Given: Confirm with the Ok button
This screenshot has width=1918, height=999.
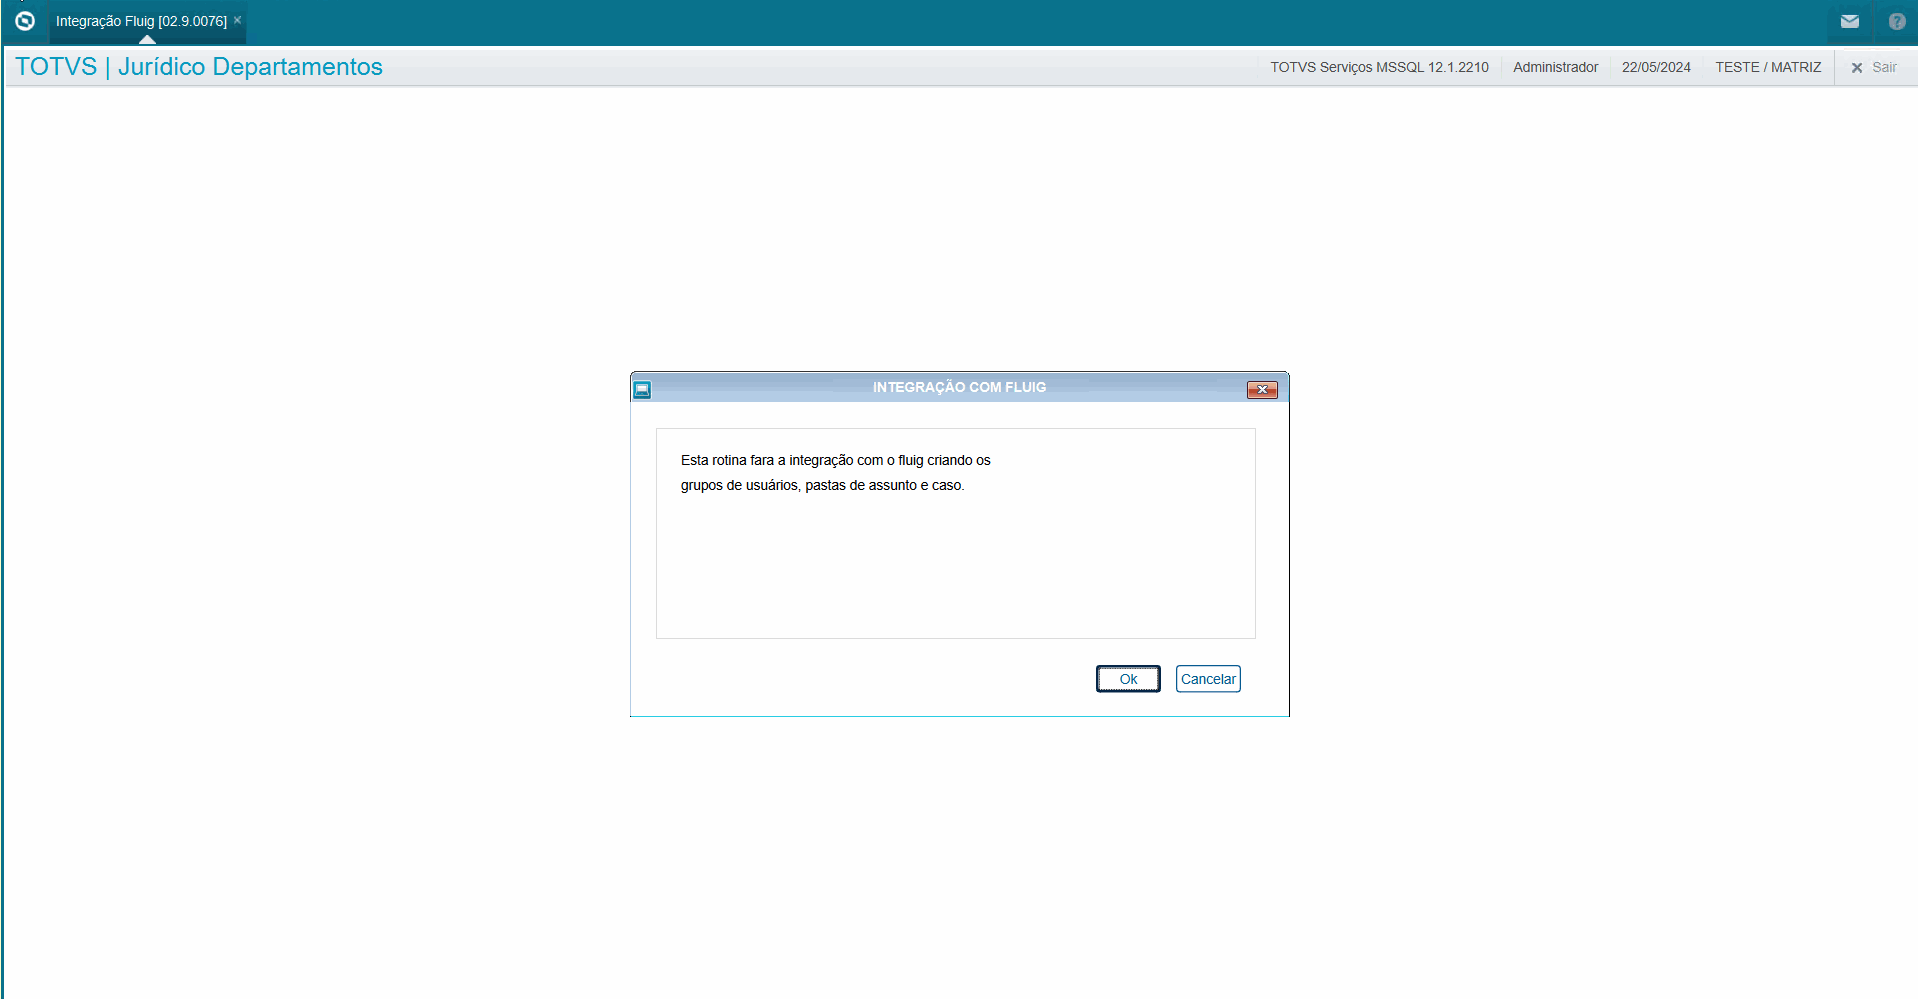Looking at the screenshot, I should click(1128, 679).
